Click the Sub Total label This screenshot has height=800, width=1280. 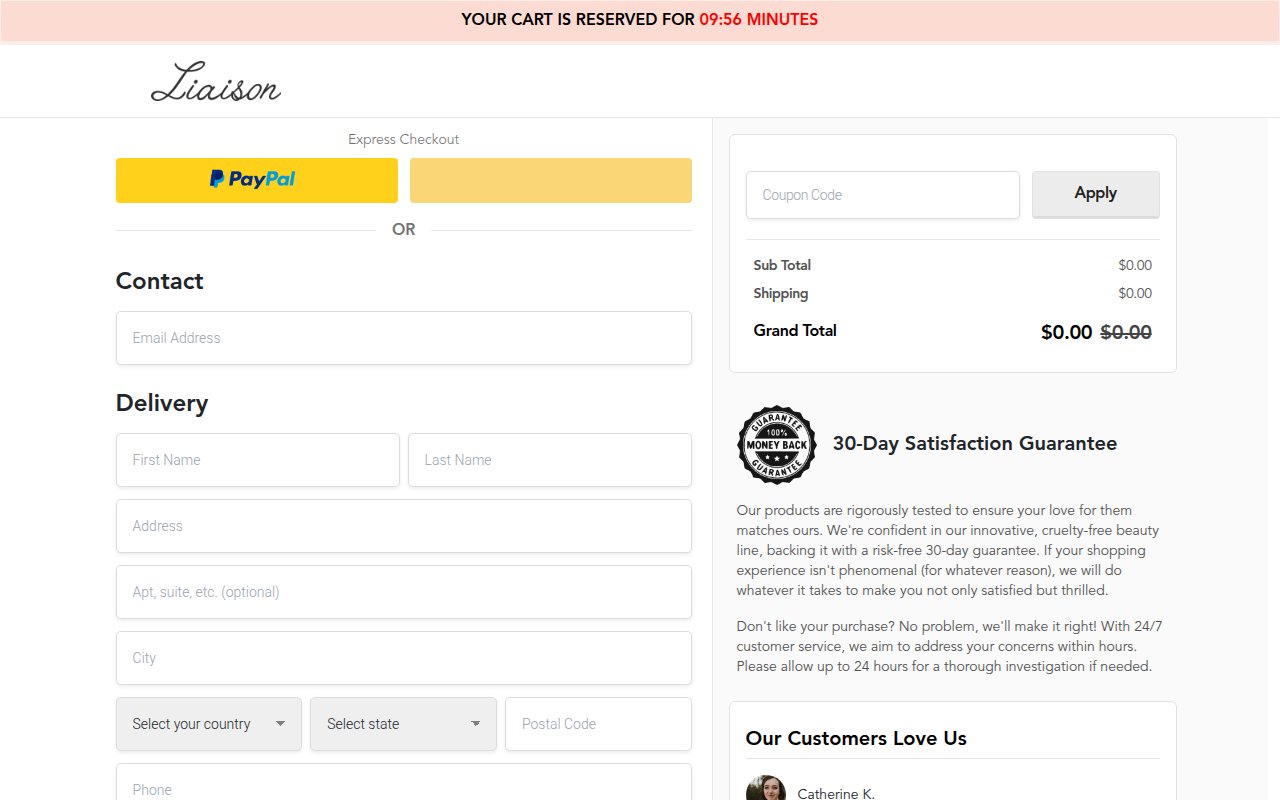(x=782, y=265)
